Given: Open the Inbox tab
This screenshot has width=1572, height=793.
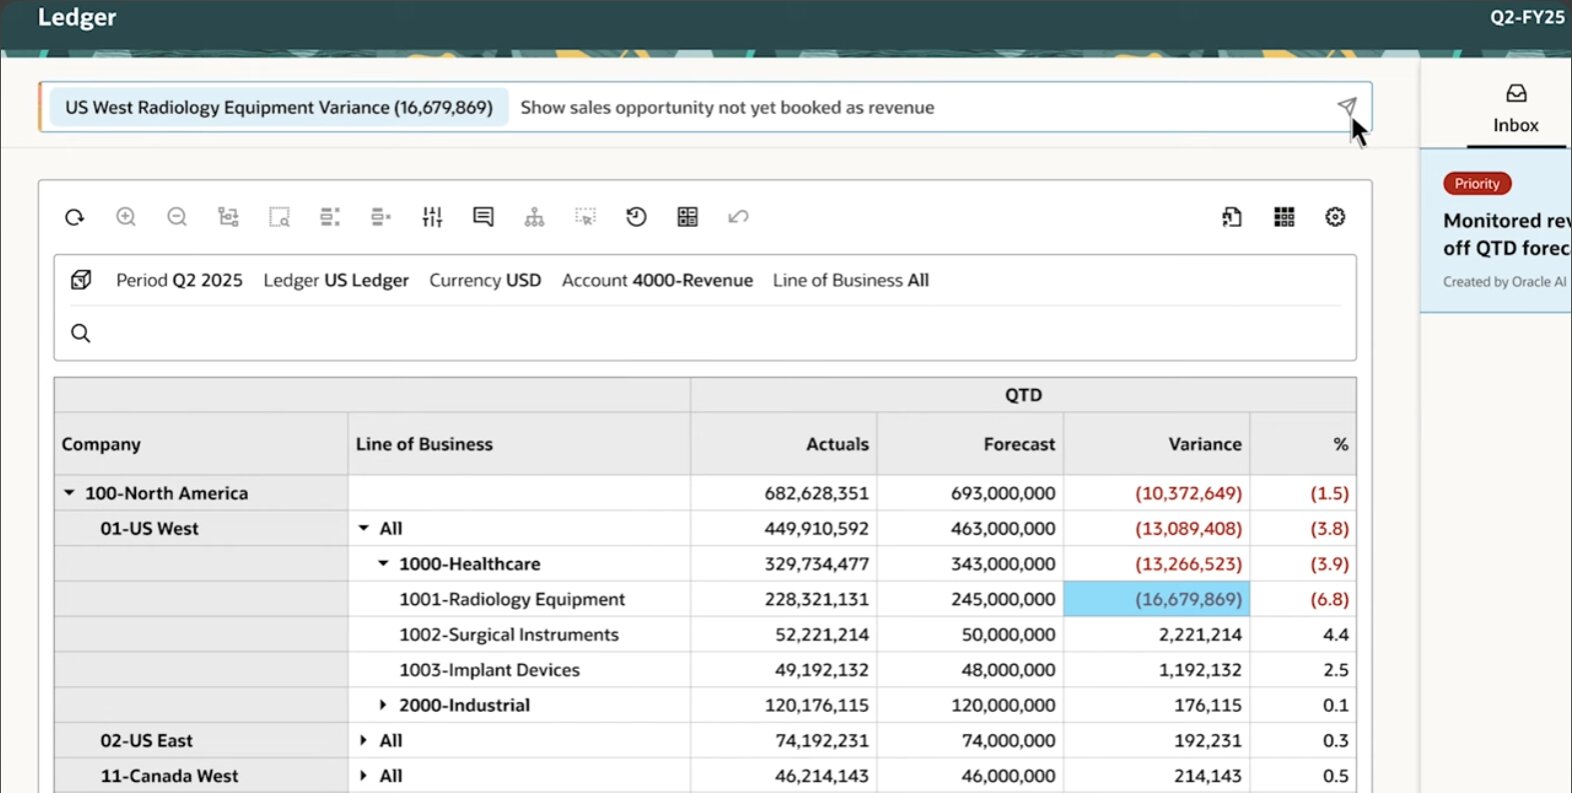Looking at the screenshot, I should point(1515,108).
